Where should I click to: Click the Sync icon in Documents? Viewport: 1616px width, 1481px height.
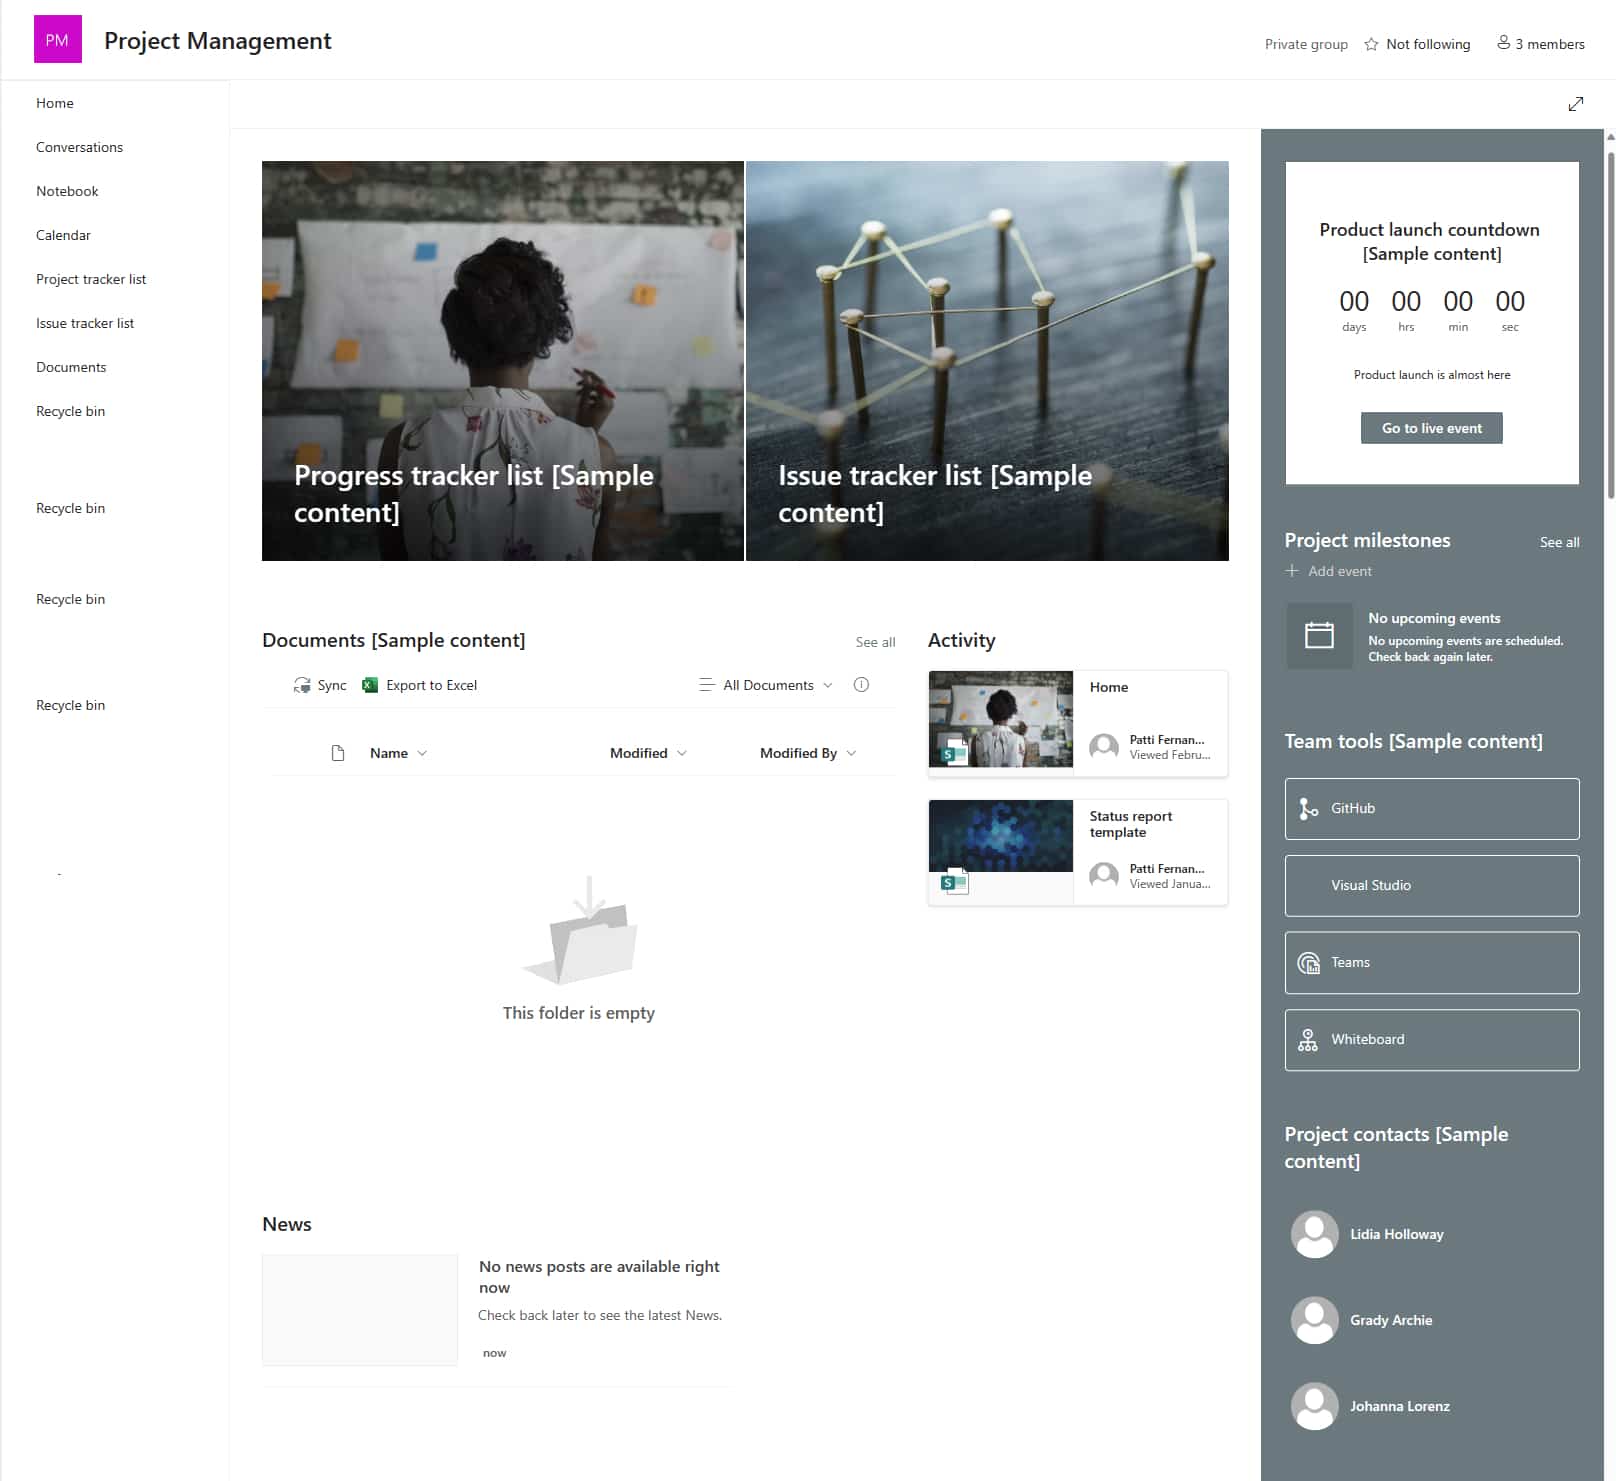tap(302, 685)
